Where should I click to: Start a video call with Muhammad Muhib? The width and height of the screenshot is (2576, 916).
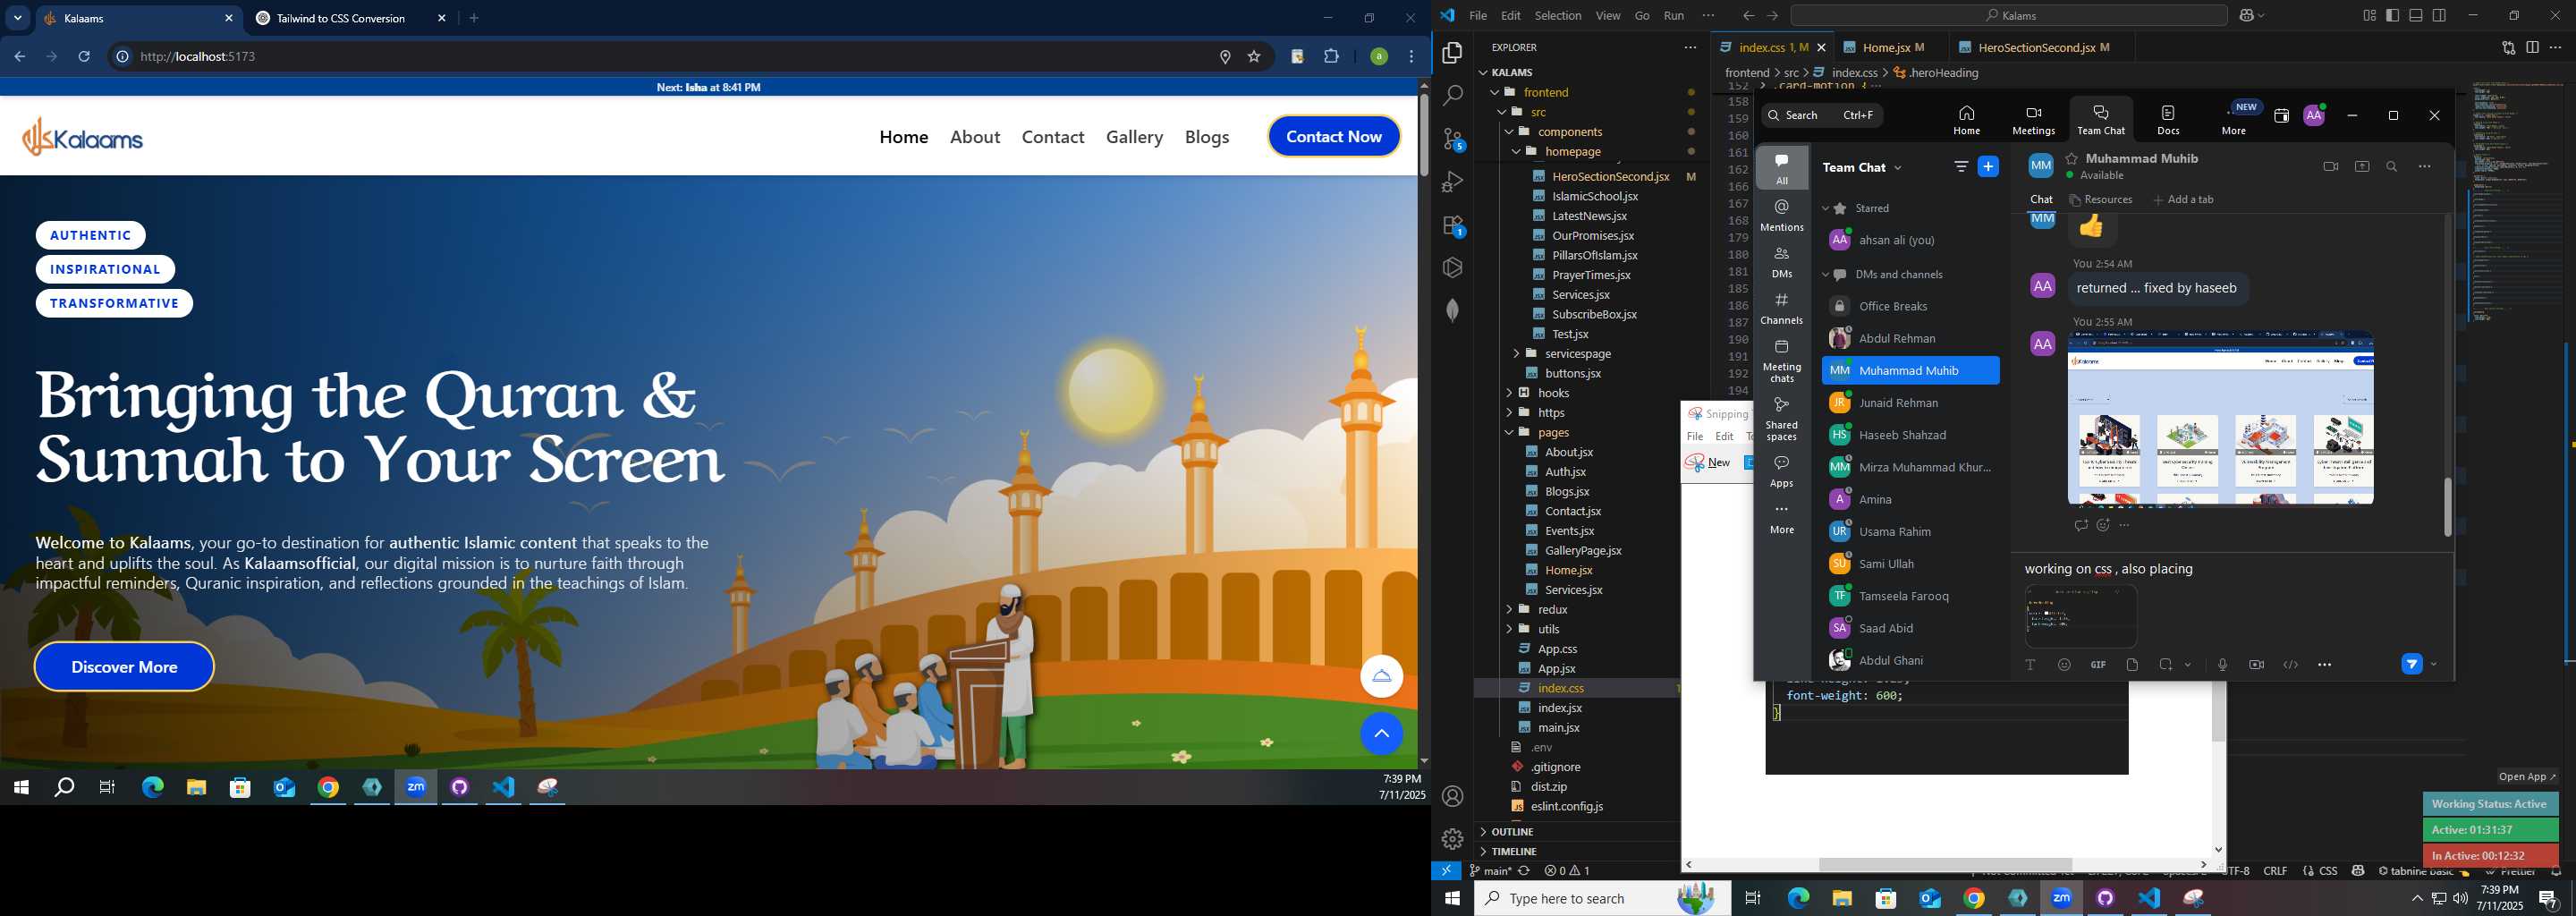click(x=2330, y=167)
